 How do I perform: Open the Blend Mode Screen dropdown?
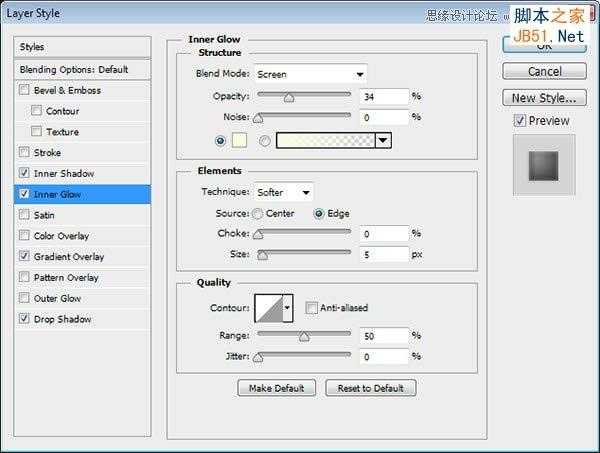click(310, 74)
